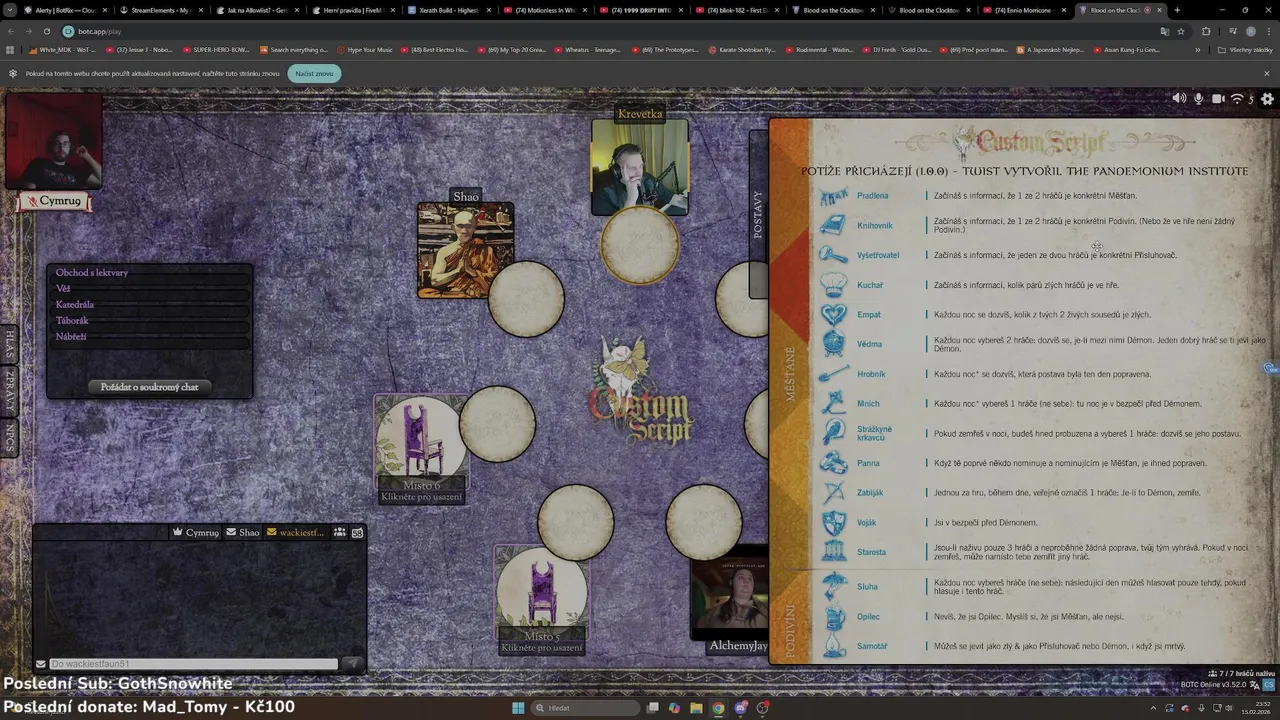Screen dimensions: 1280x720
Task: Click Krevetka's player video
Action: pyautogui.click(x=640, y=167)
